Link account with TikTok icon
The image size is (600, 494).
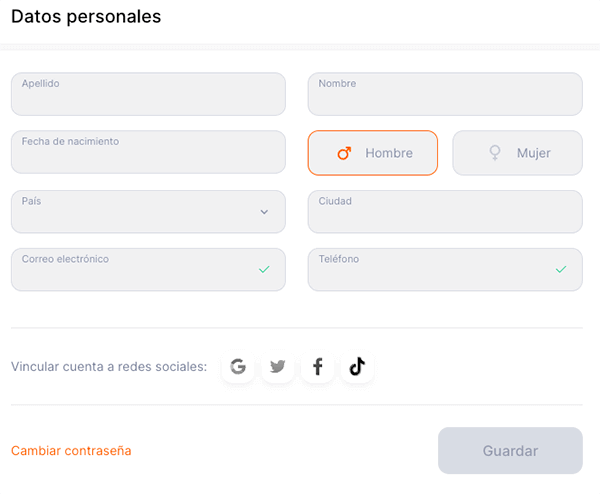pos(357,367)
